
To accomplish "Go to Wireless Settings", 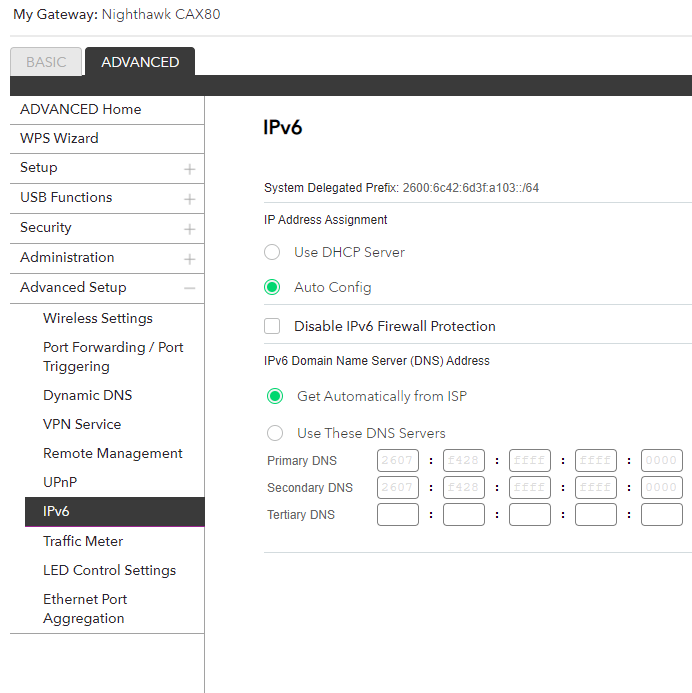I will pos(98,319).
